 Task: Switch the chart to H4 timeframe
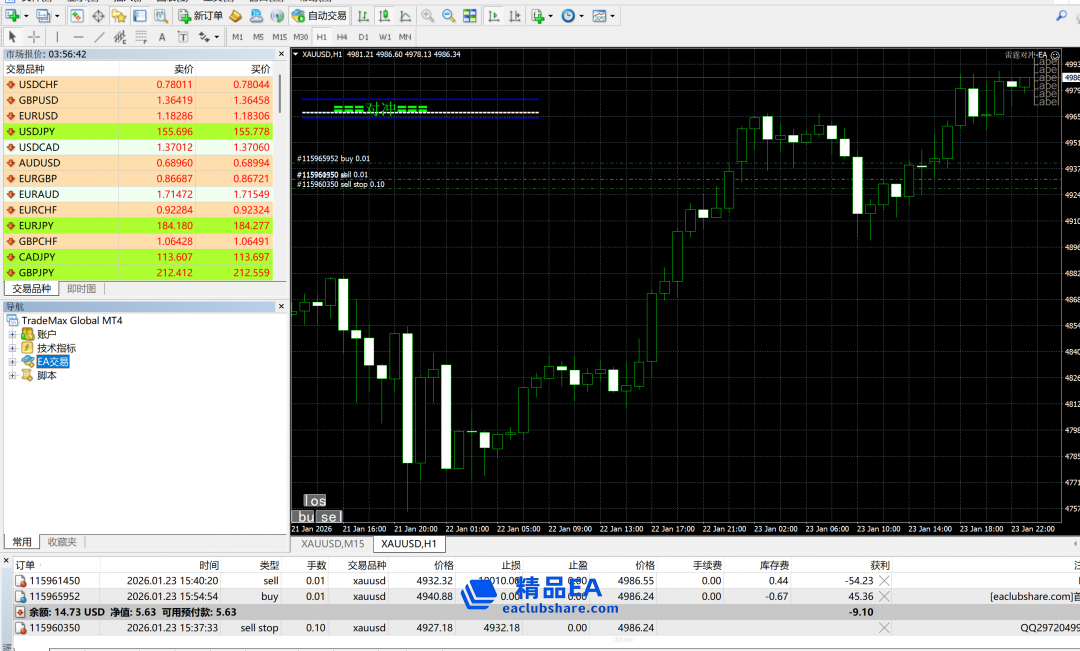point(343,37)
